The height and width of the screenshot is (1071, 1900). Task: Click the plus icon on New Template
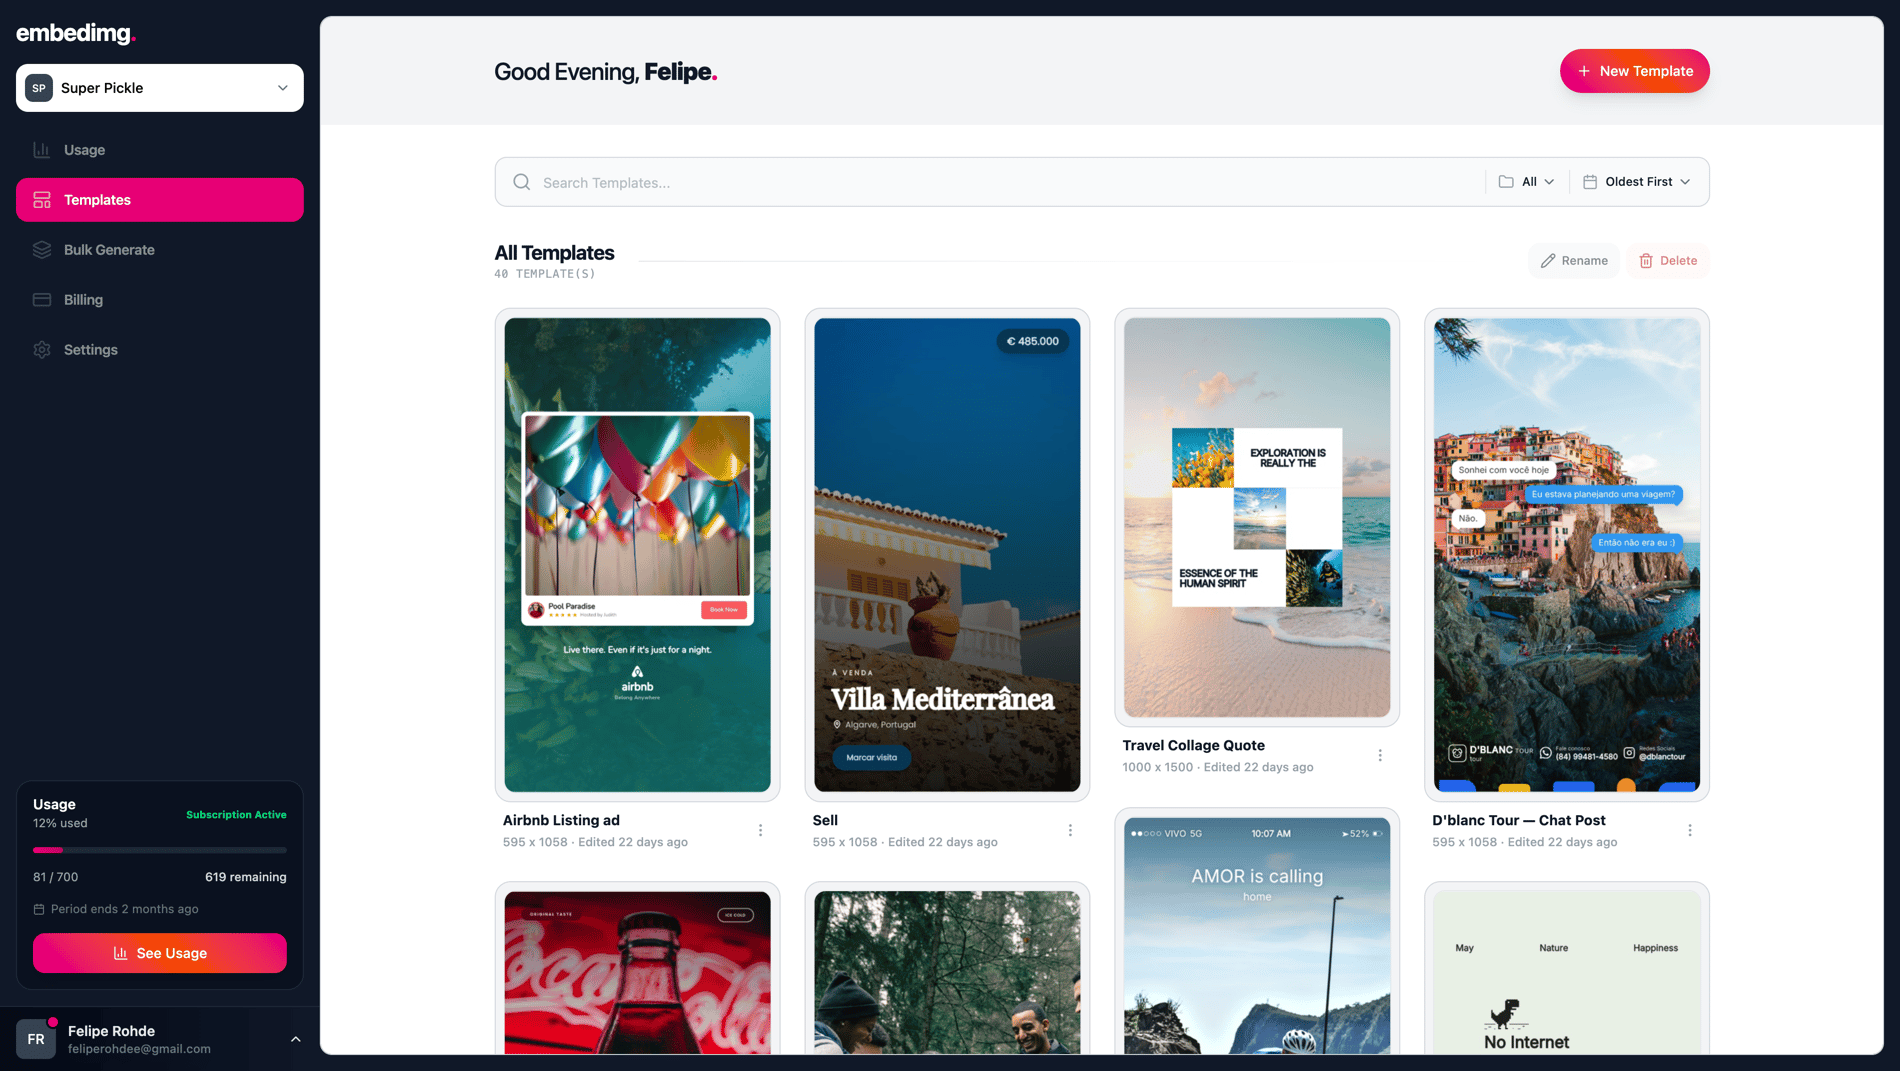(1584, 71)
